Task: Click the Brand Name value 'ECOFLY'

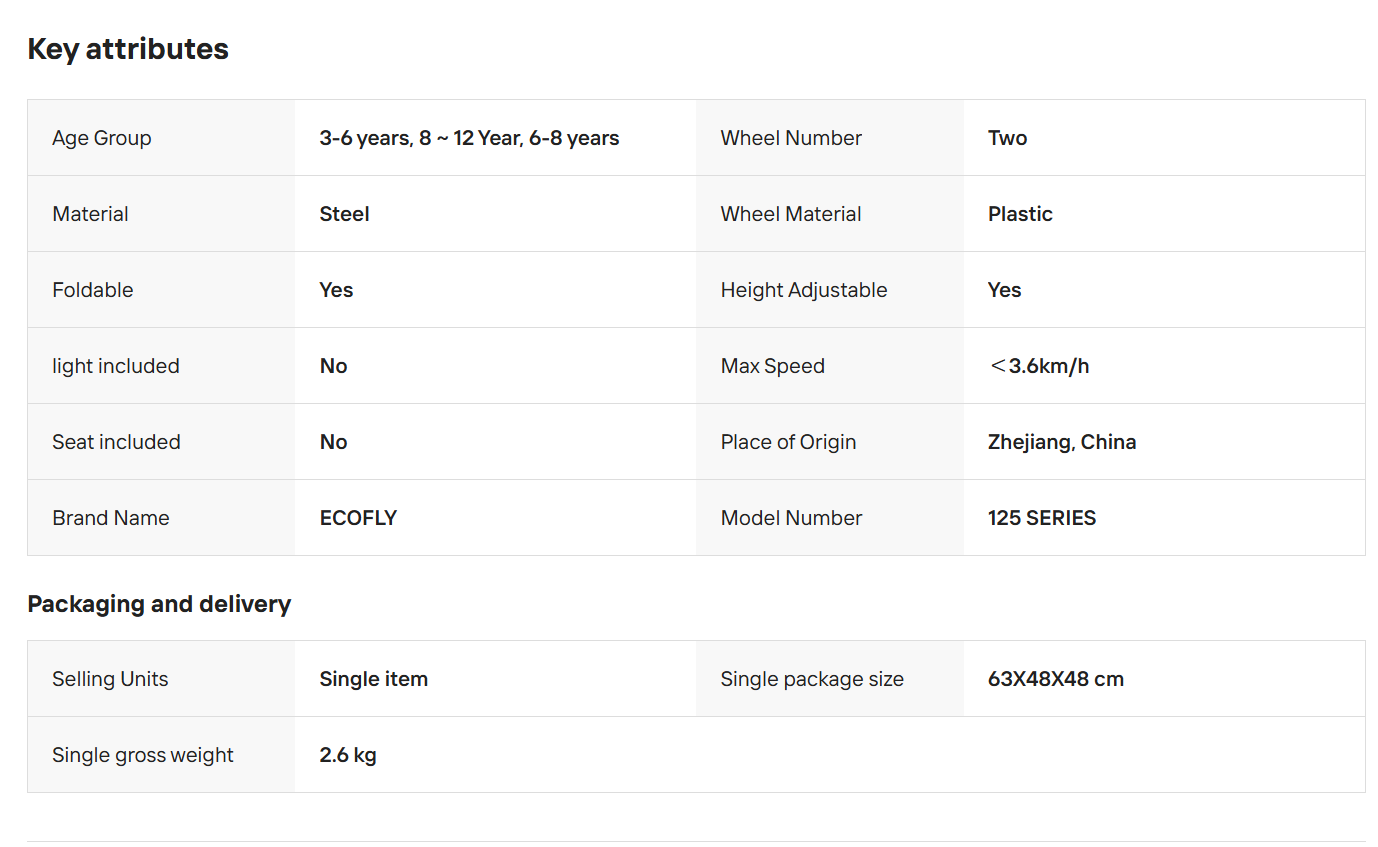Action: coord(358,518)
